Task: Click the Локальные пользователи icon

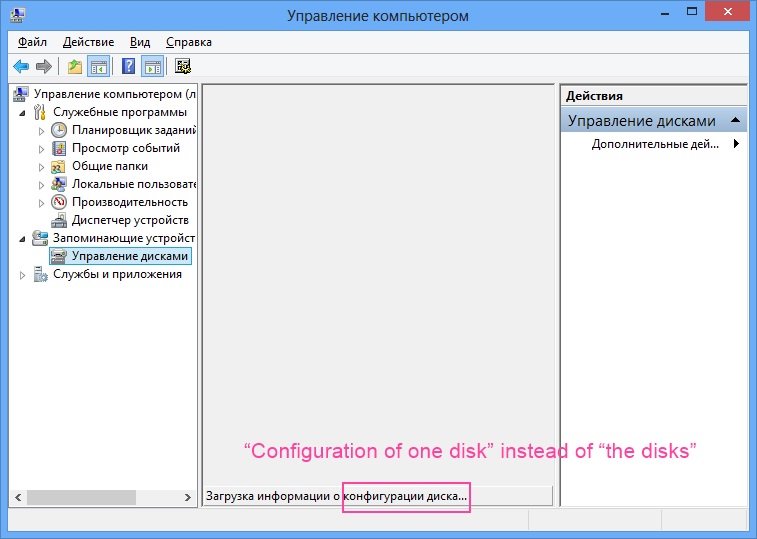Action: pos(59,184)
